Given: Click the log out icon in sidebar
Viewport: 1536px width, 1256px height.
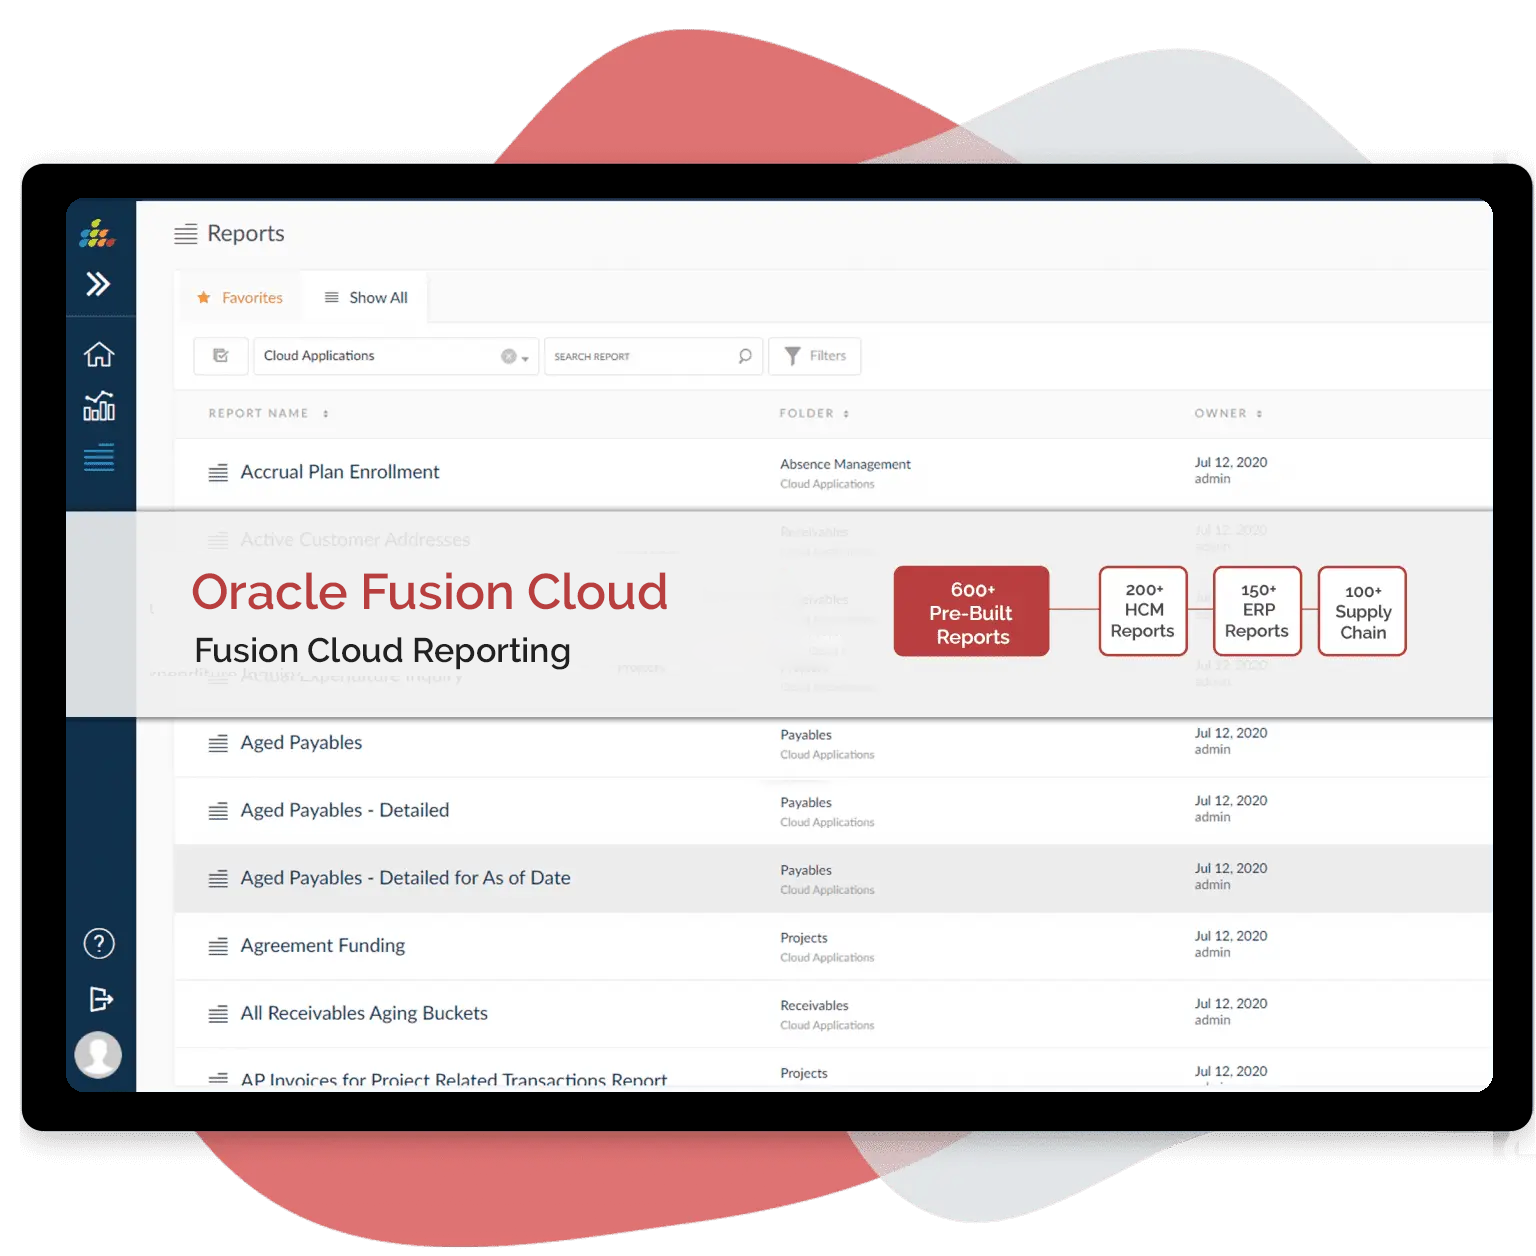Looking at the screenshot, I should [x=101, y=999].
